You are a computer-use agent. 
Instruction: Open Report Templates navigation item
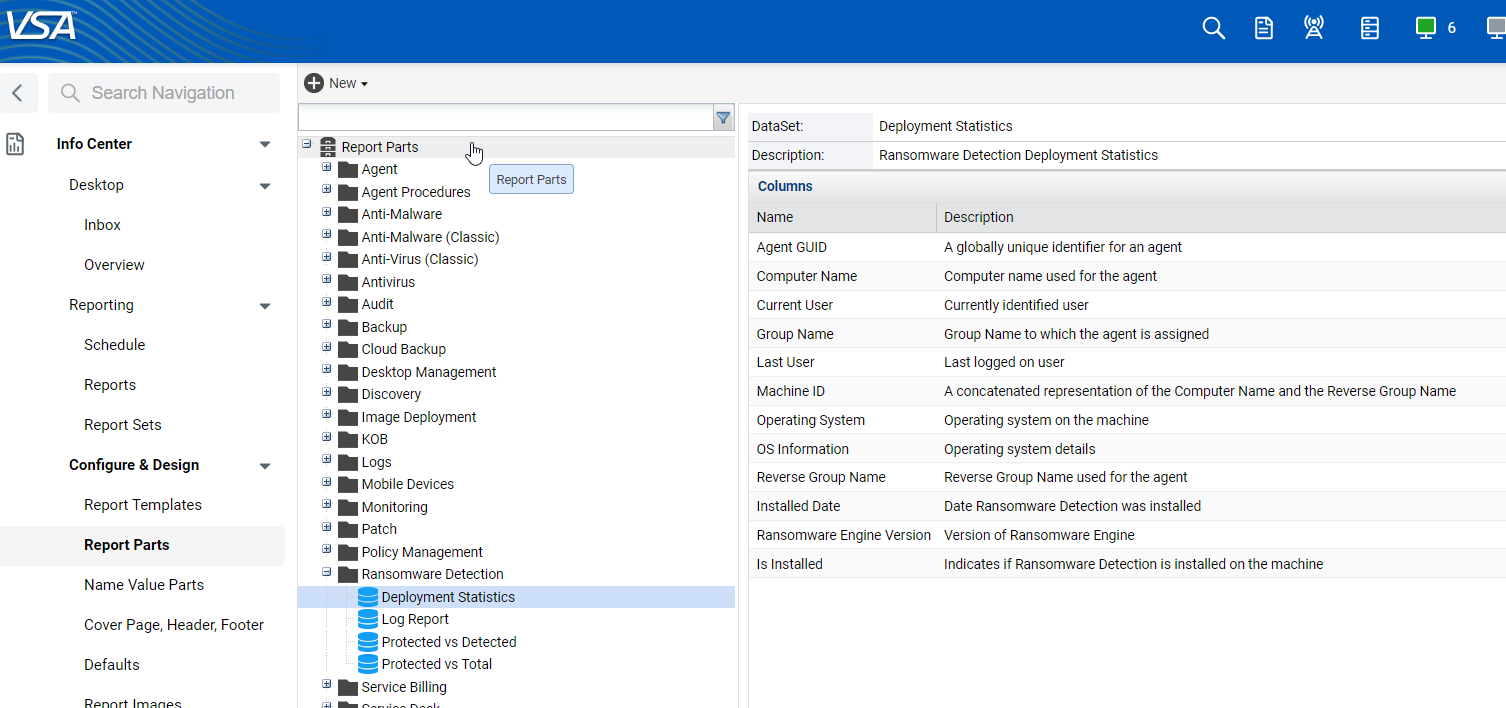click(143, 505)
